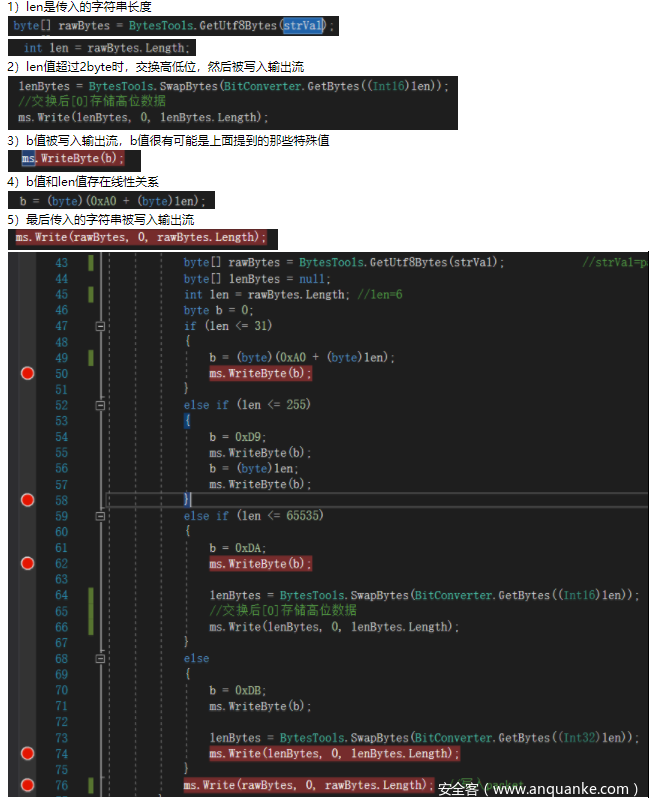Click red-highlighted 'ms.Write(rawBytes...' in top snippet

pyautogui.click(x=141, y=237)
